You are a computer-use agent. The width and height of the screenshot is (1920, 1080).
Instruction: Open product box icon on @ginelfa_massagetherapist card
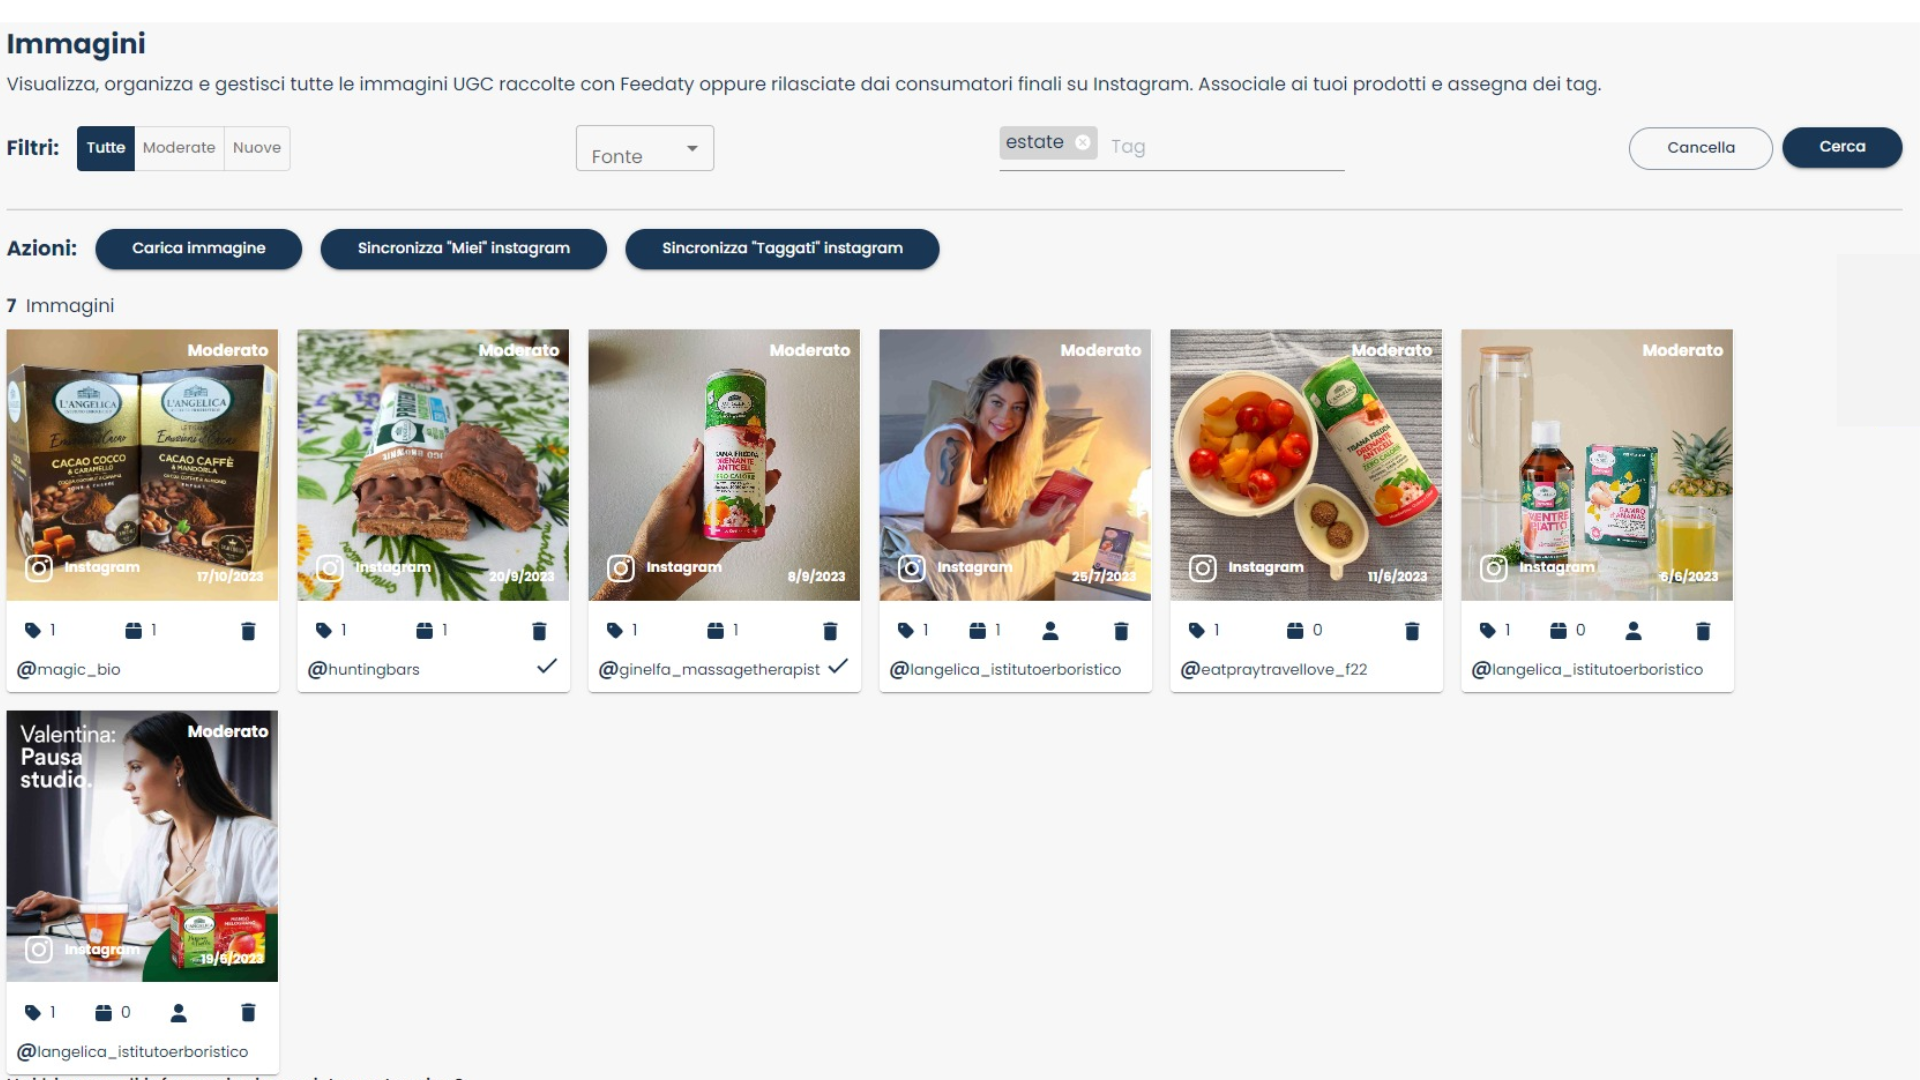click(715, 630)
